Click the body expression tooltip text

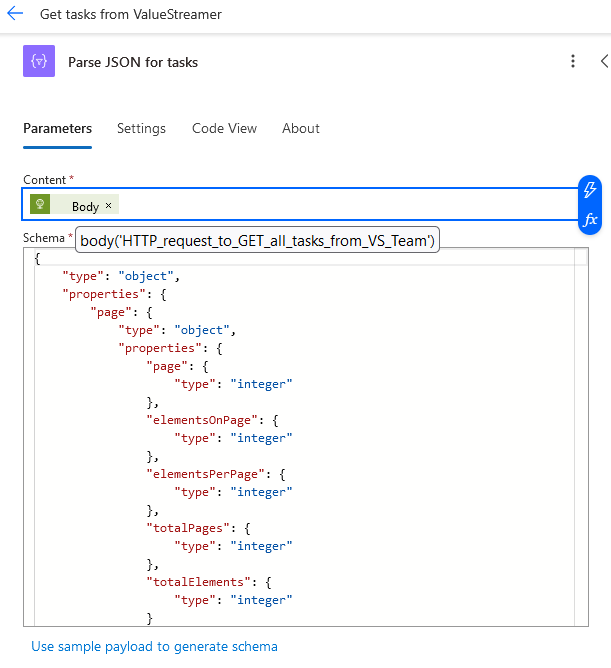(x=257, y=240)
